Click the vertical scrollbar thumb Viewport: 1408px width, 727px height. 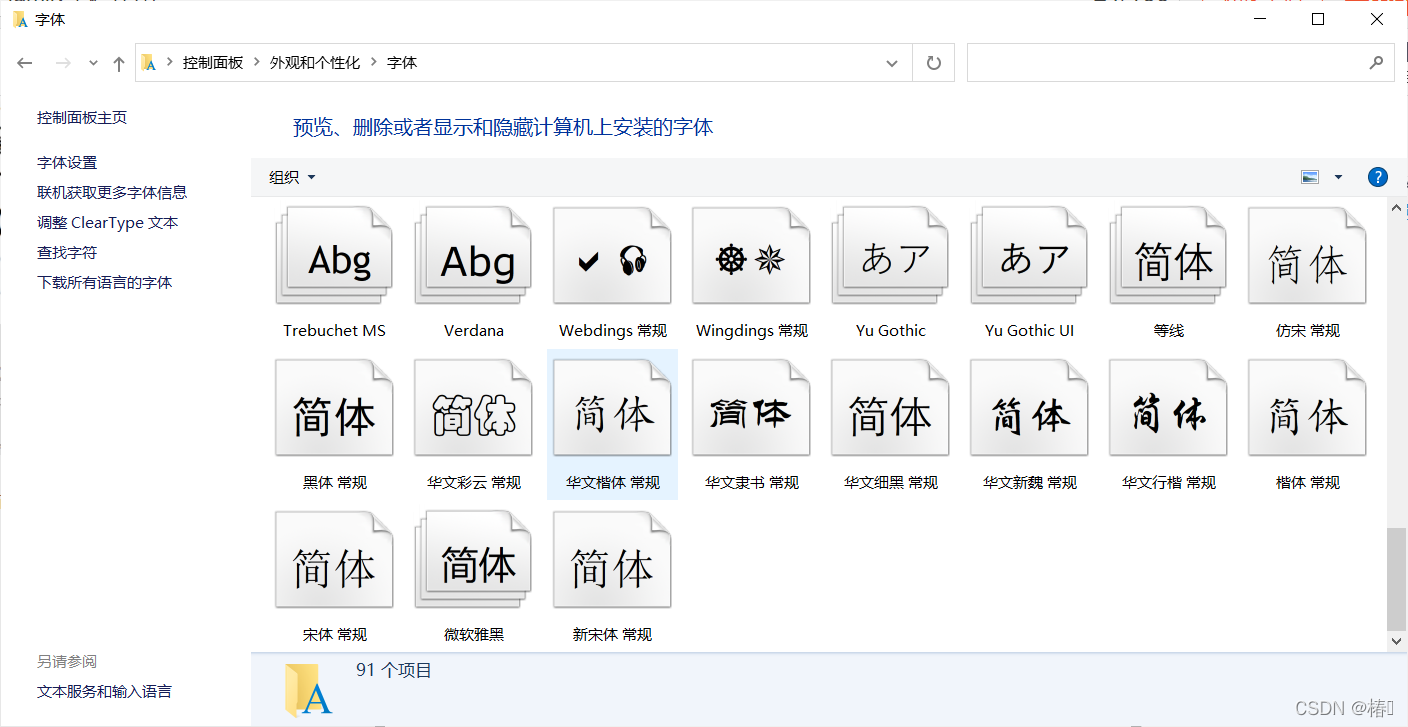point(1397,578)
